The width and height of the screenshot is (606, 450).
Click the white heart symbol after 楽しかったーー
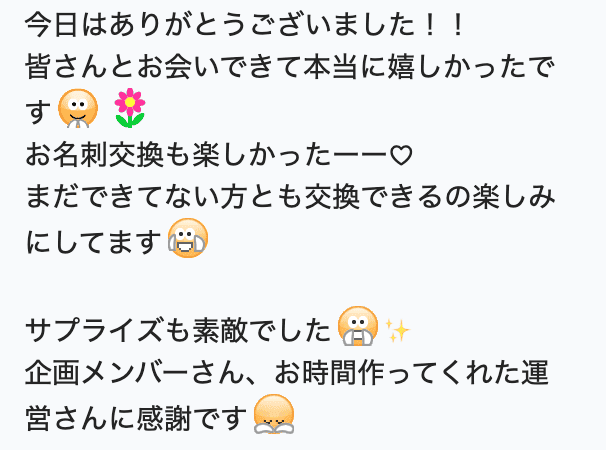[401, 155]
